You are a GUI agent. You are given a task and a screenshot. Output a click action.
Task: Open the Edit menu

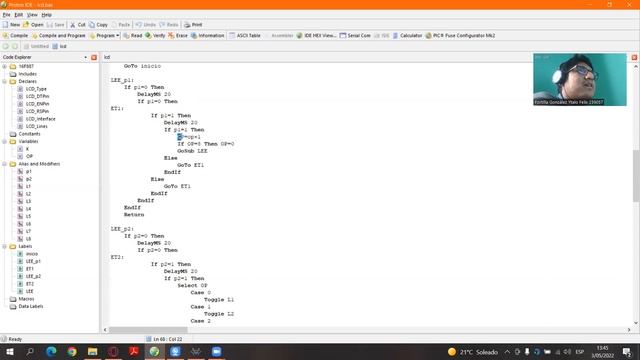click(19, 15)
